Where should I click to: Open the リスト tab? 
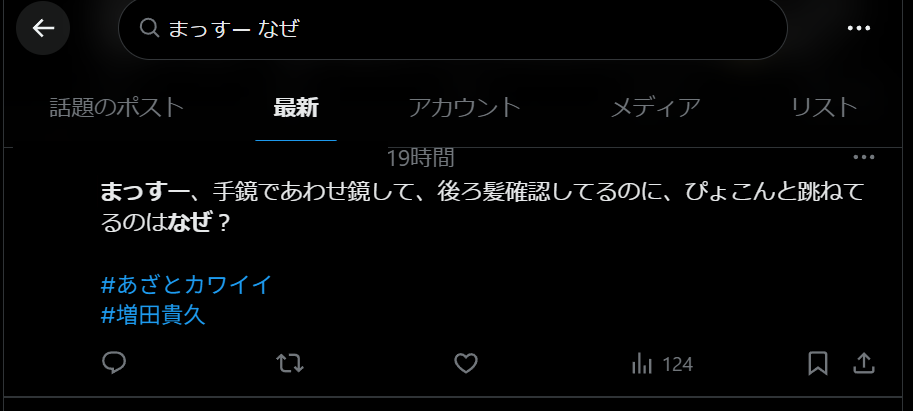[x=824, y=108]
